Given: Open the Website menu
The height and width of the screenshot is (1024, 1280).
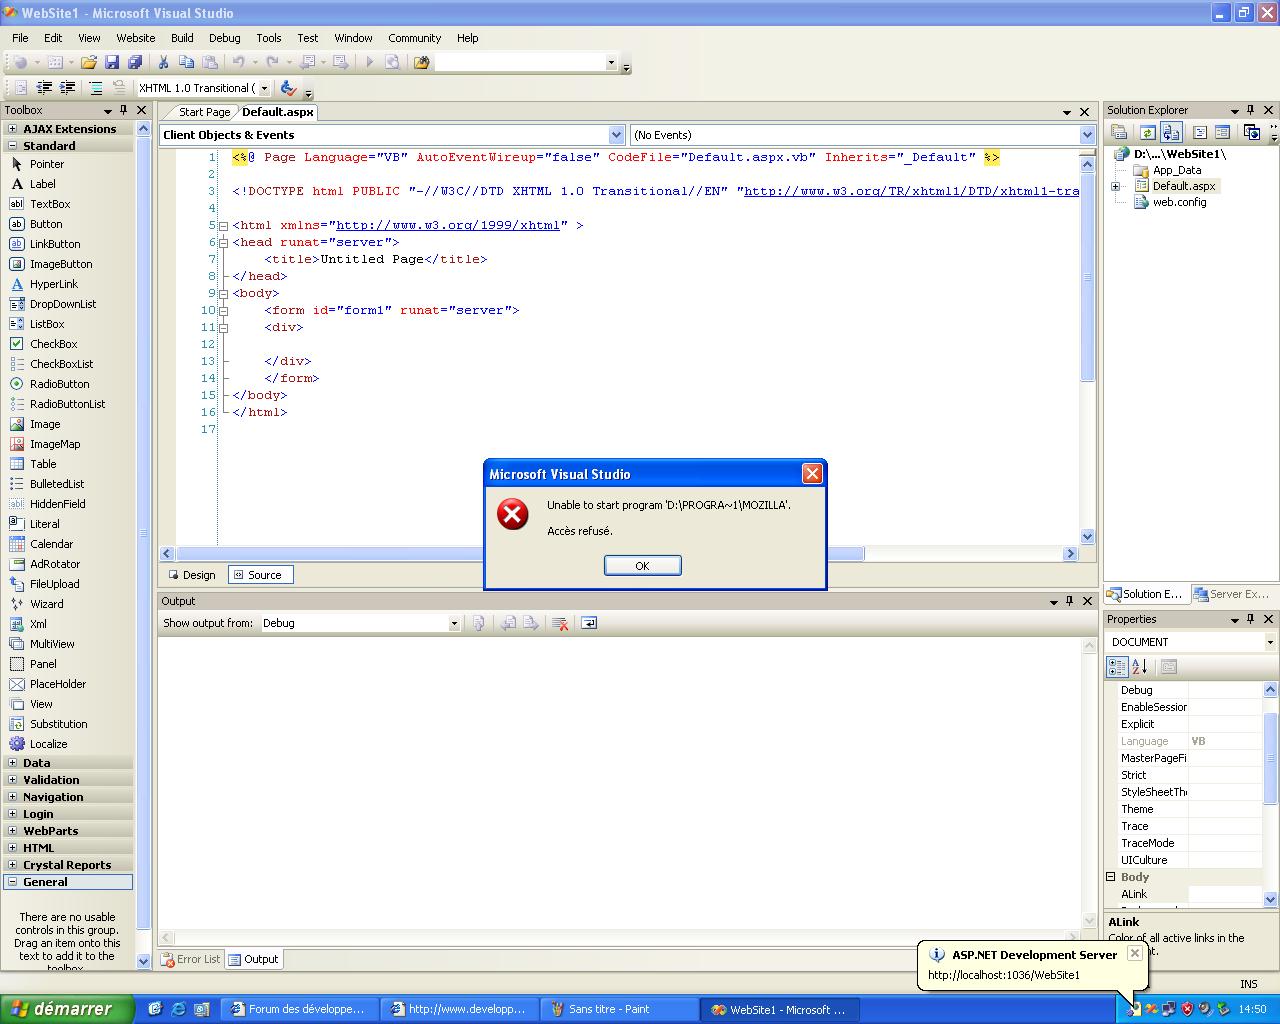Looking at the screenshot, I should (136, 38).
